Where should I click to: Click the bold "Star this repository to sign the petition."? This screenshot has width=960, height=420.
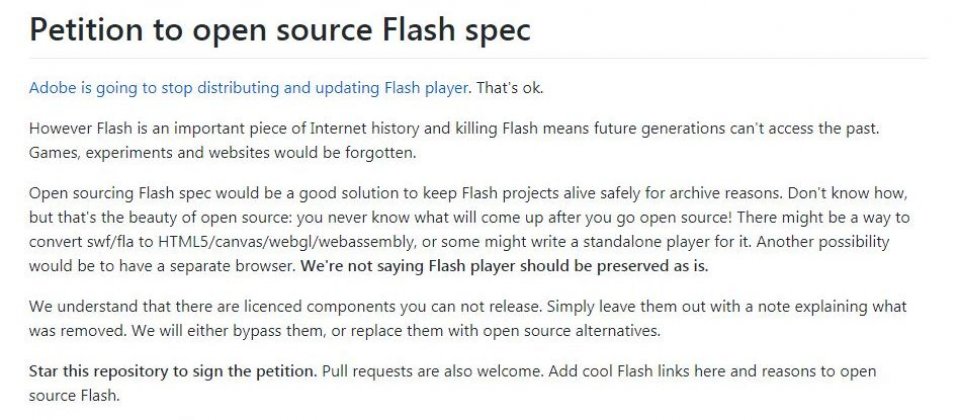173,371
